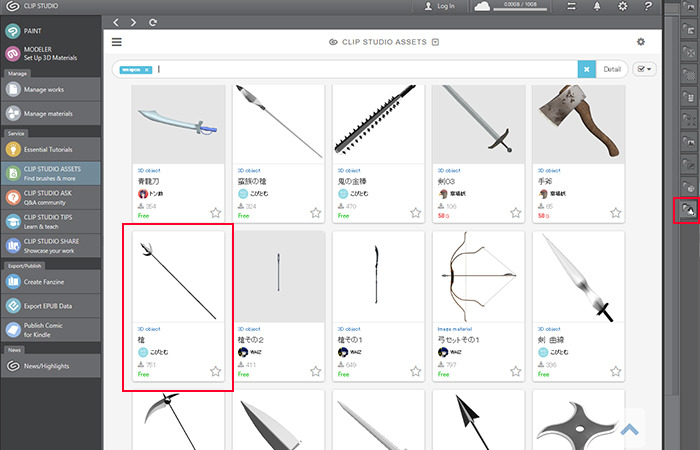Click the 剣 曲線 asset title
Screen dimensions: 700x450
tap(553, 340)
